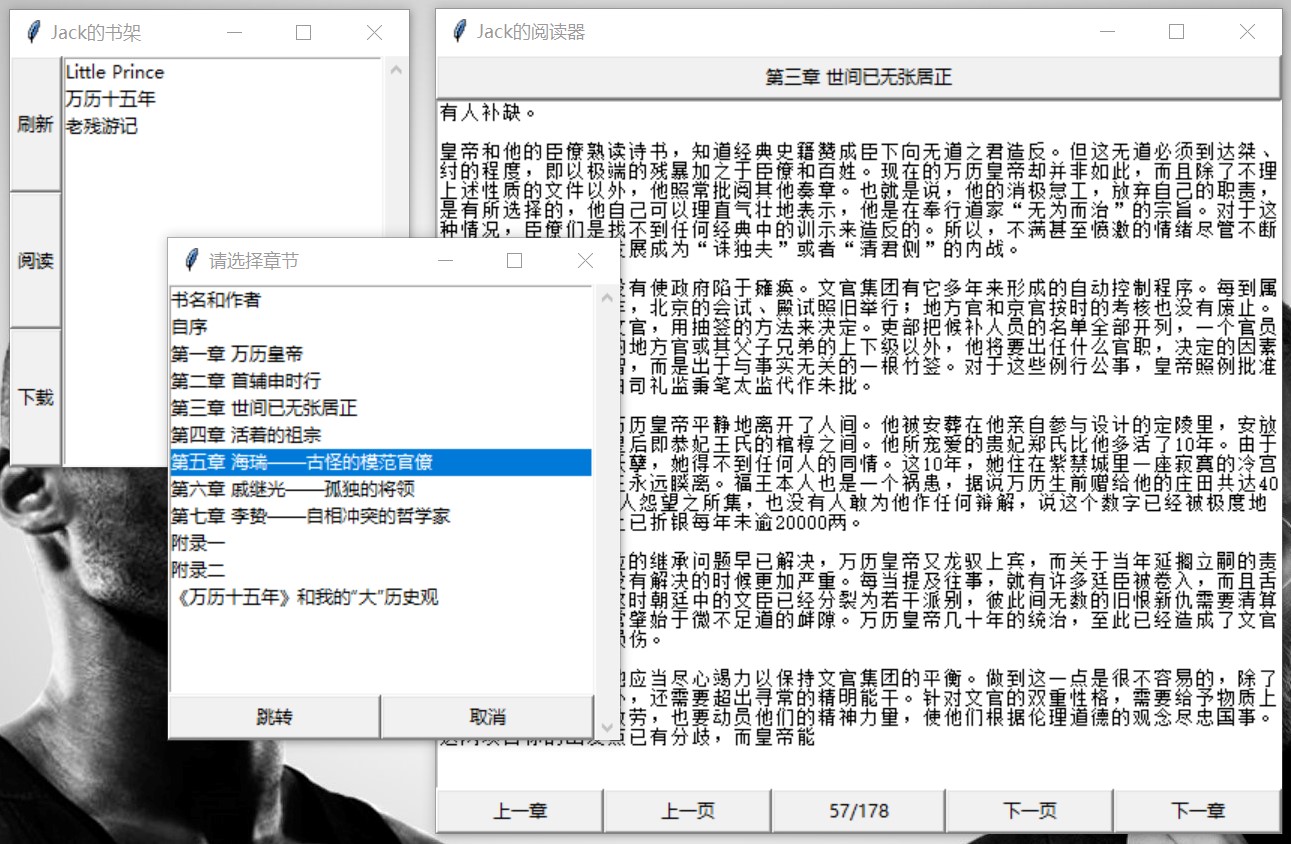
Task: Go to previous chapter with 上一章
Action: point(520,810)
